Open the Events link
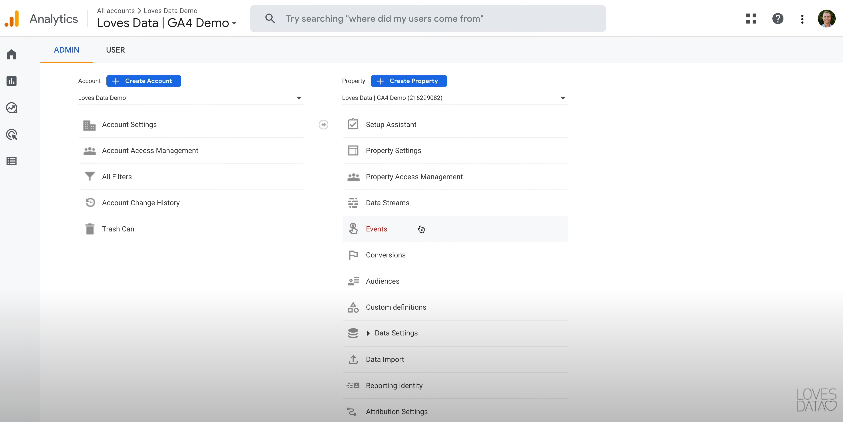 (376, 229)
